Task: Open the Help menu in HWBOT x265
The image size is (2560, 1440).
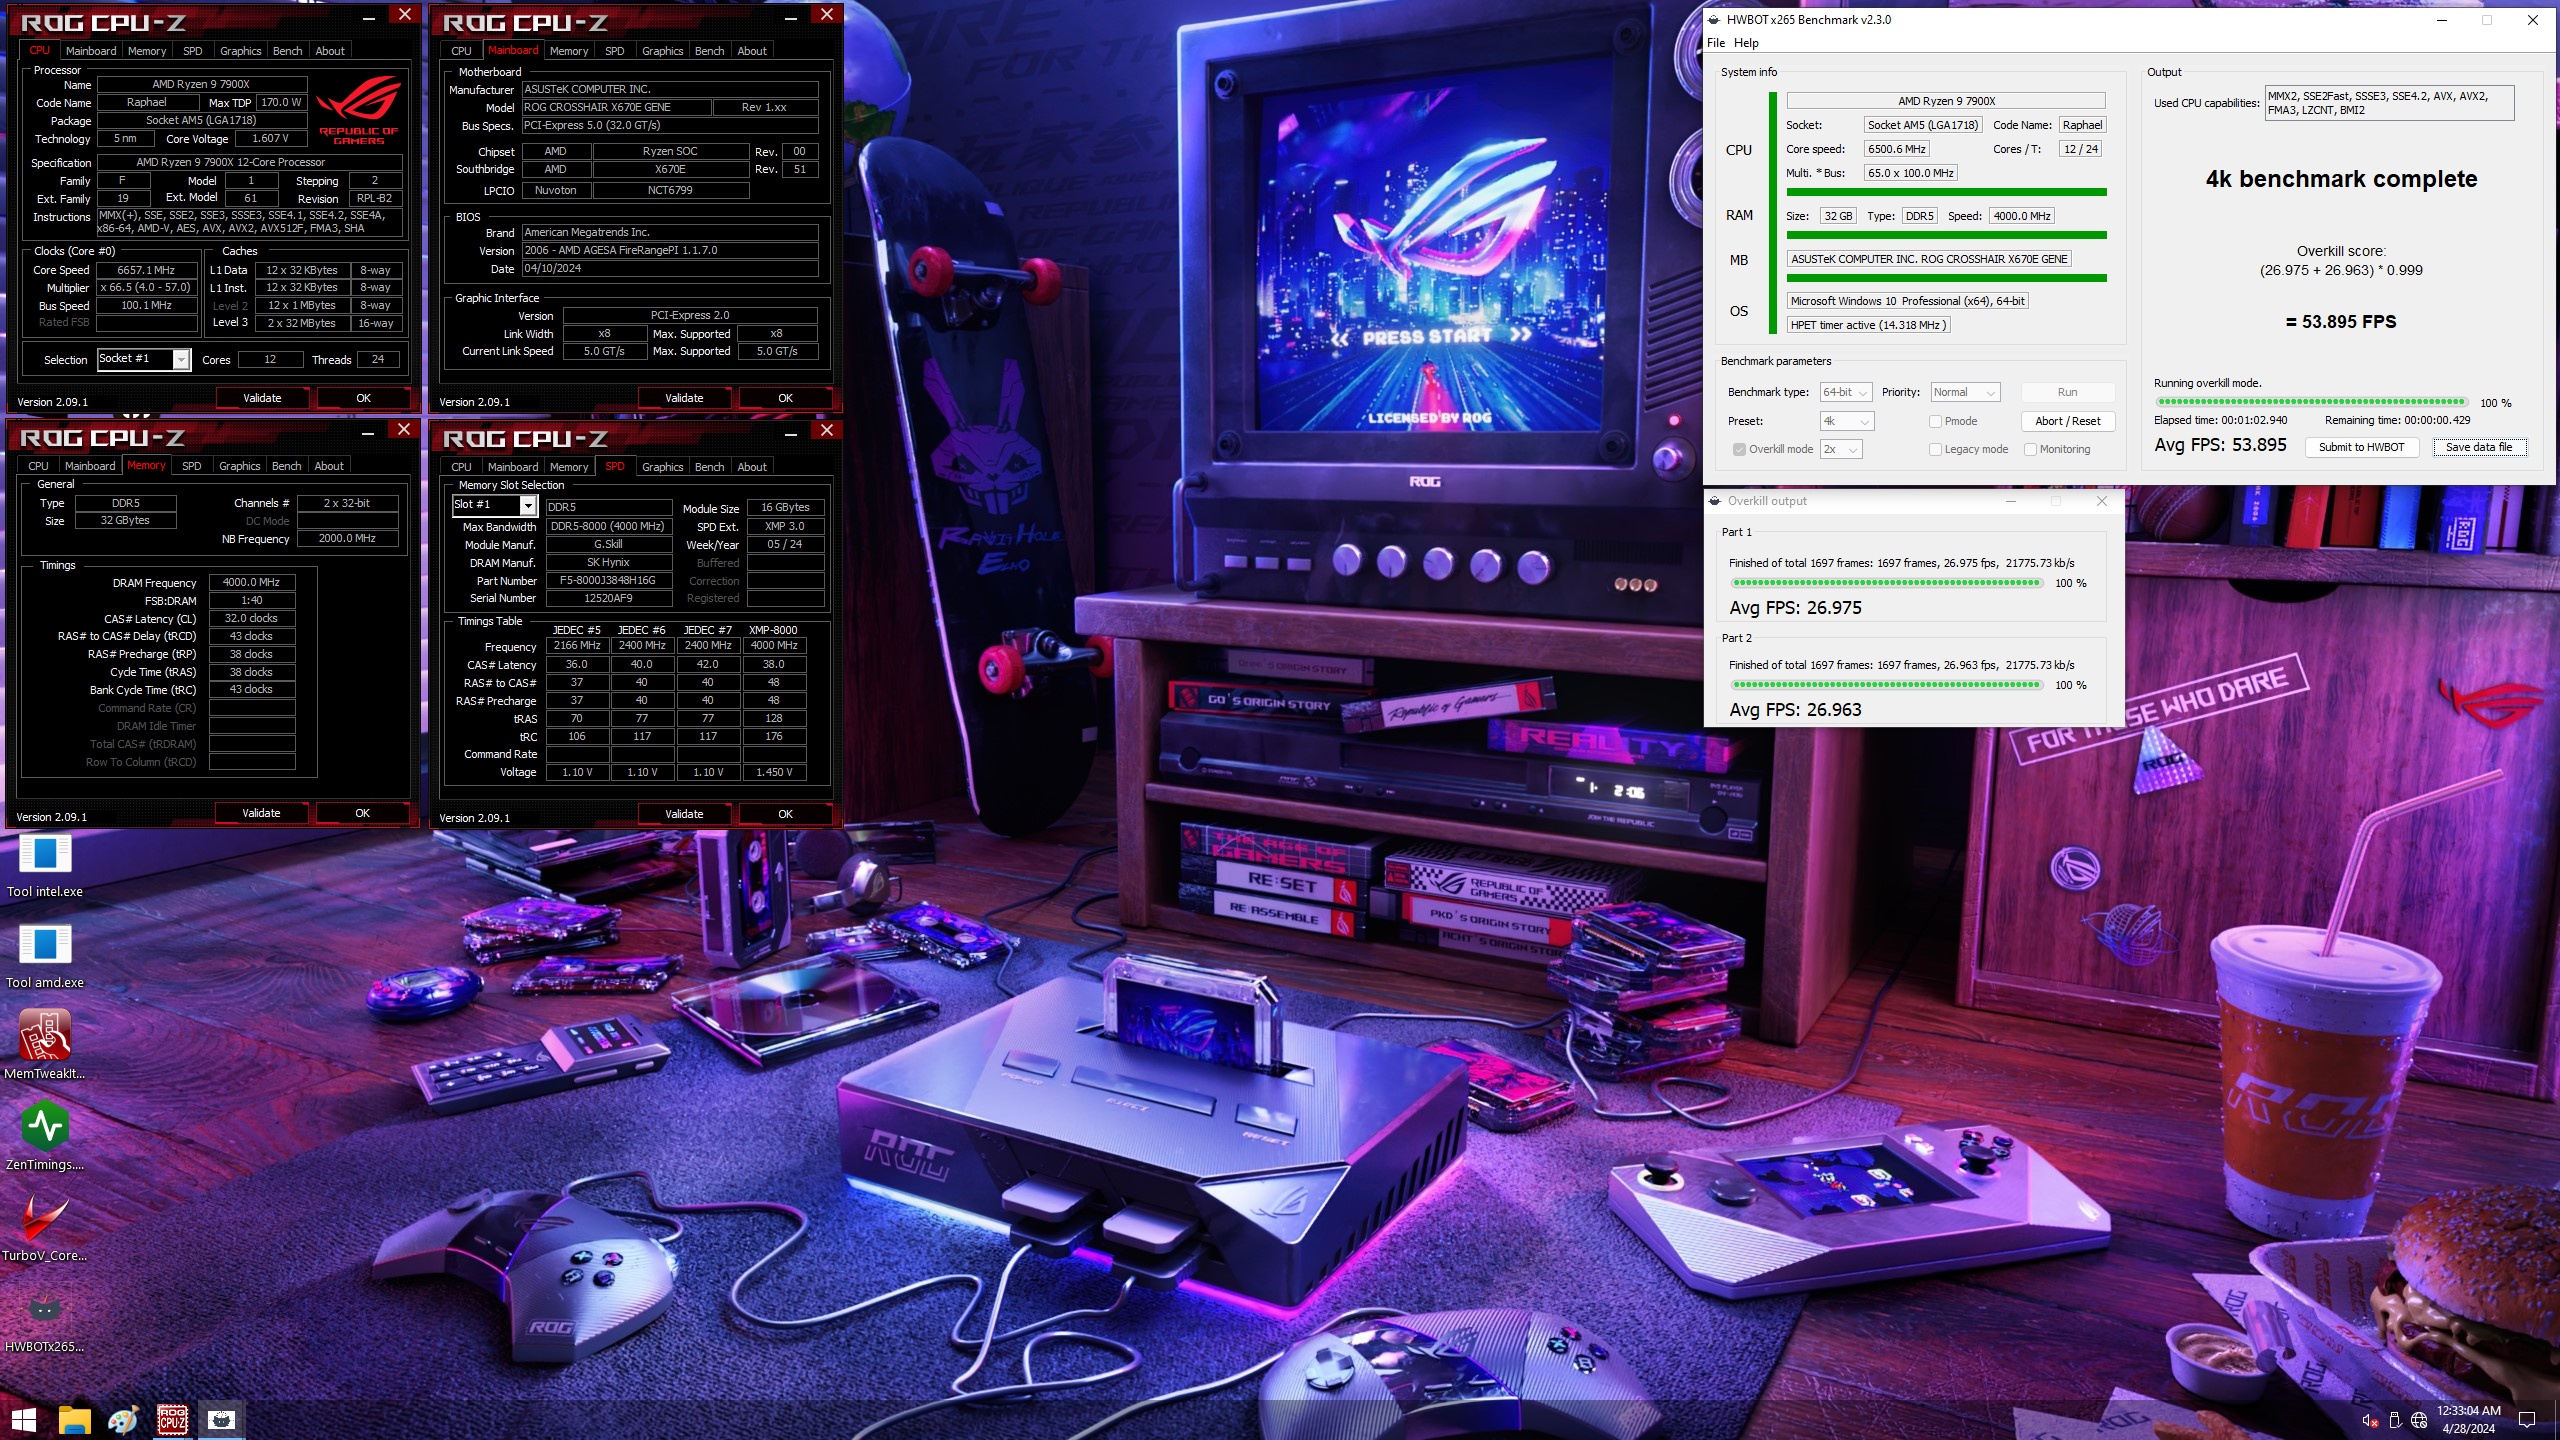Action: pyautogui.click(x=1746, y=43)
